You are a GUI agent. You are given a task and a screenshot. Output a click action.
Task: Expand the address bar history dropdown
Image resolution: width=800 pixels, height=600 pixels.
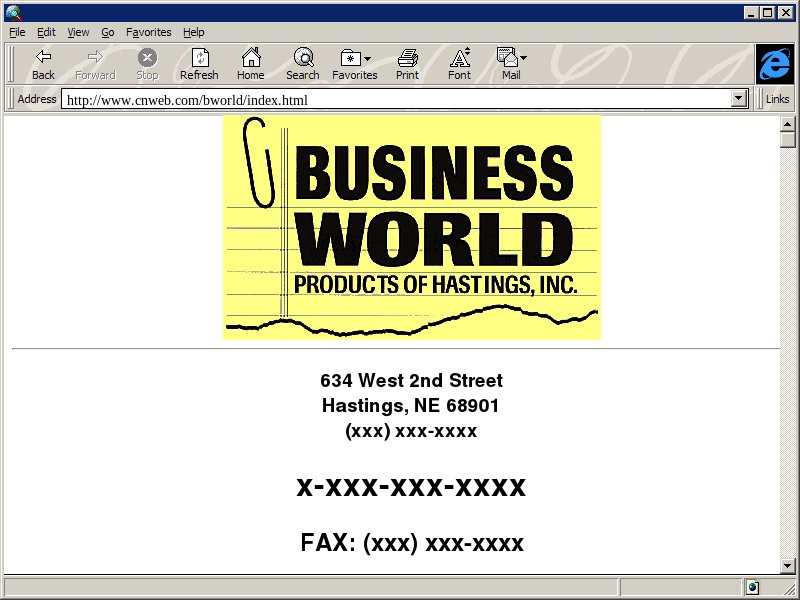(x=740, y=99)
